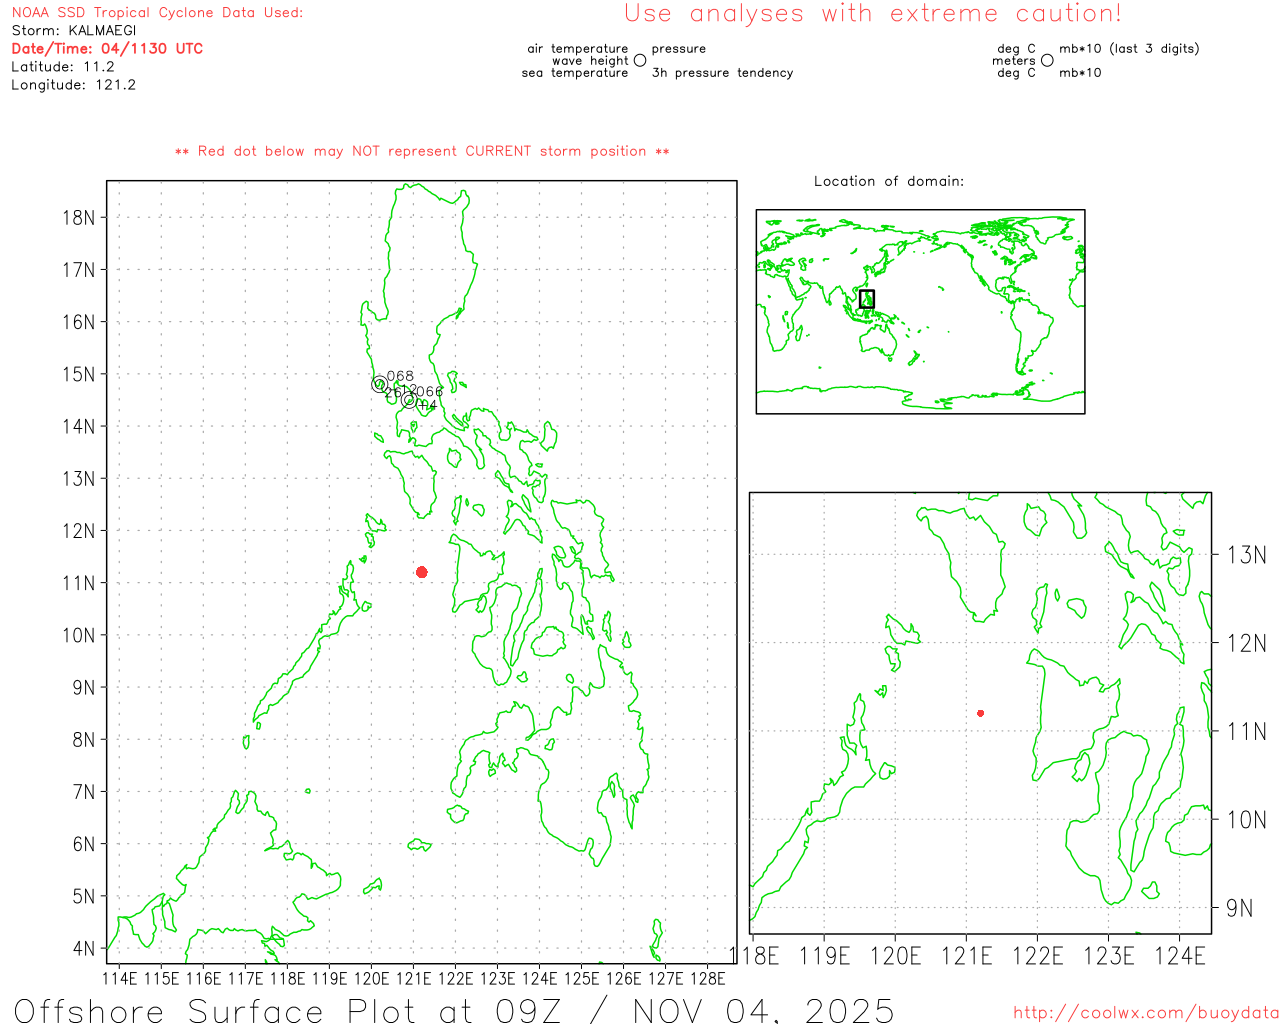Click the Latitude: 11.2 text
The image size is (1280, 1024).
point(63,66)
